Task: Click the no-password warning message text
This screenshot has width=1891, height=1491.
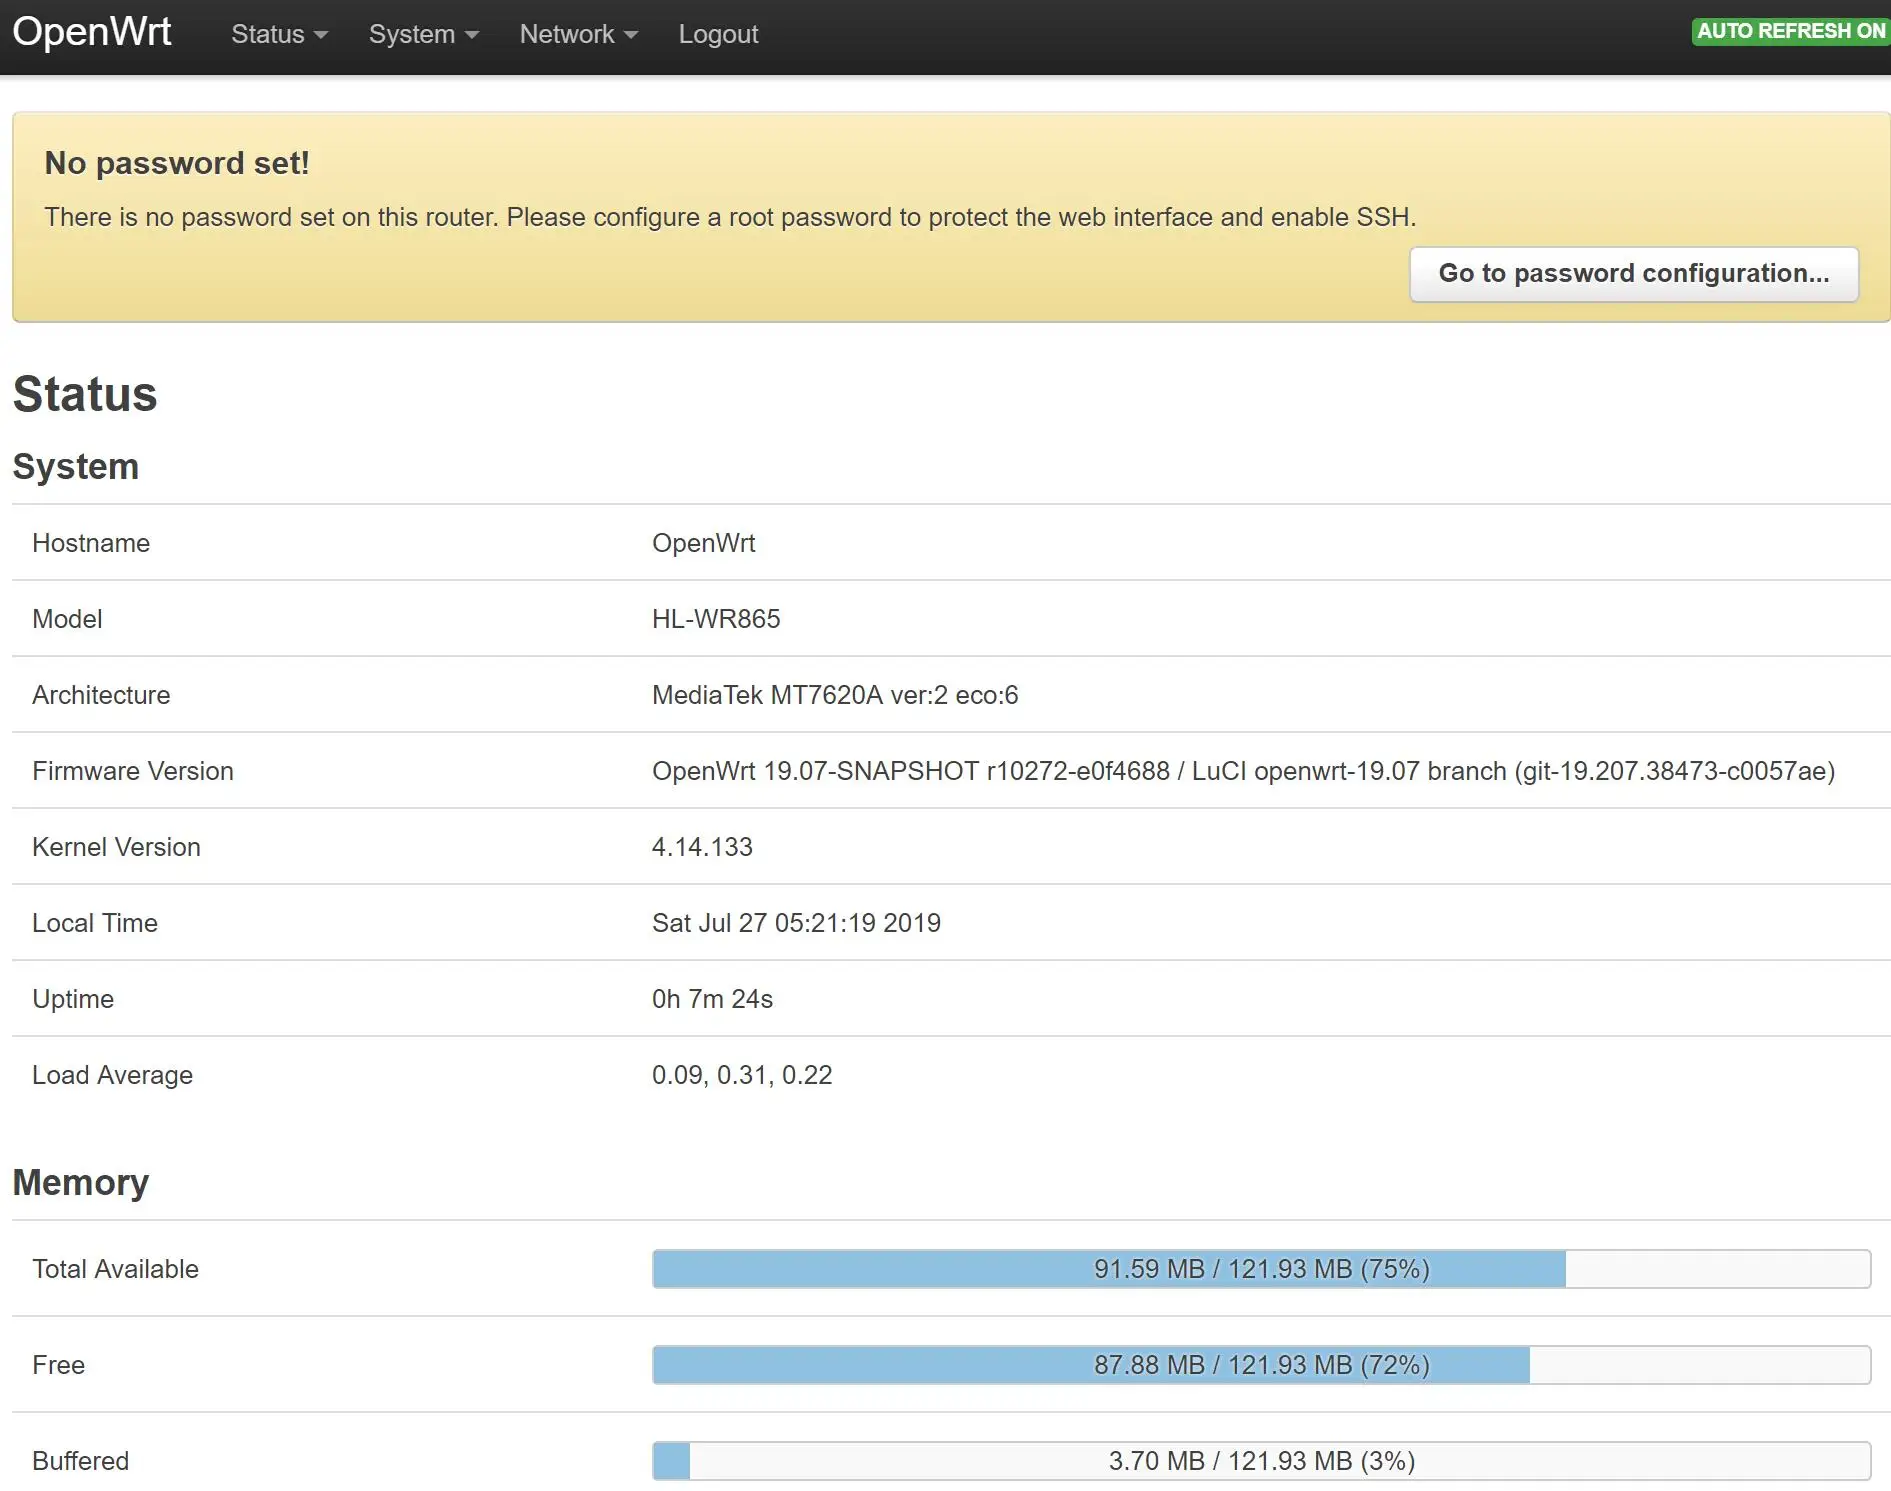Action: pyautogui.click(x=730, y=217)
